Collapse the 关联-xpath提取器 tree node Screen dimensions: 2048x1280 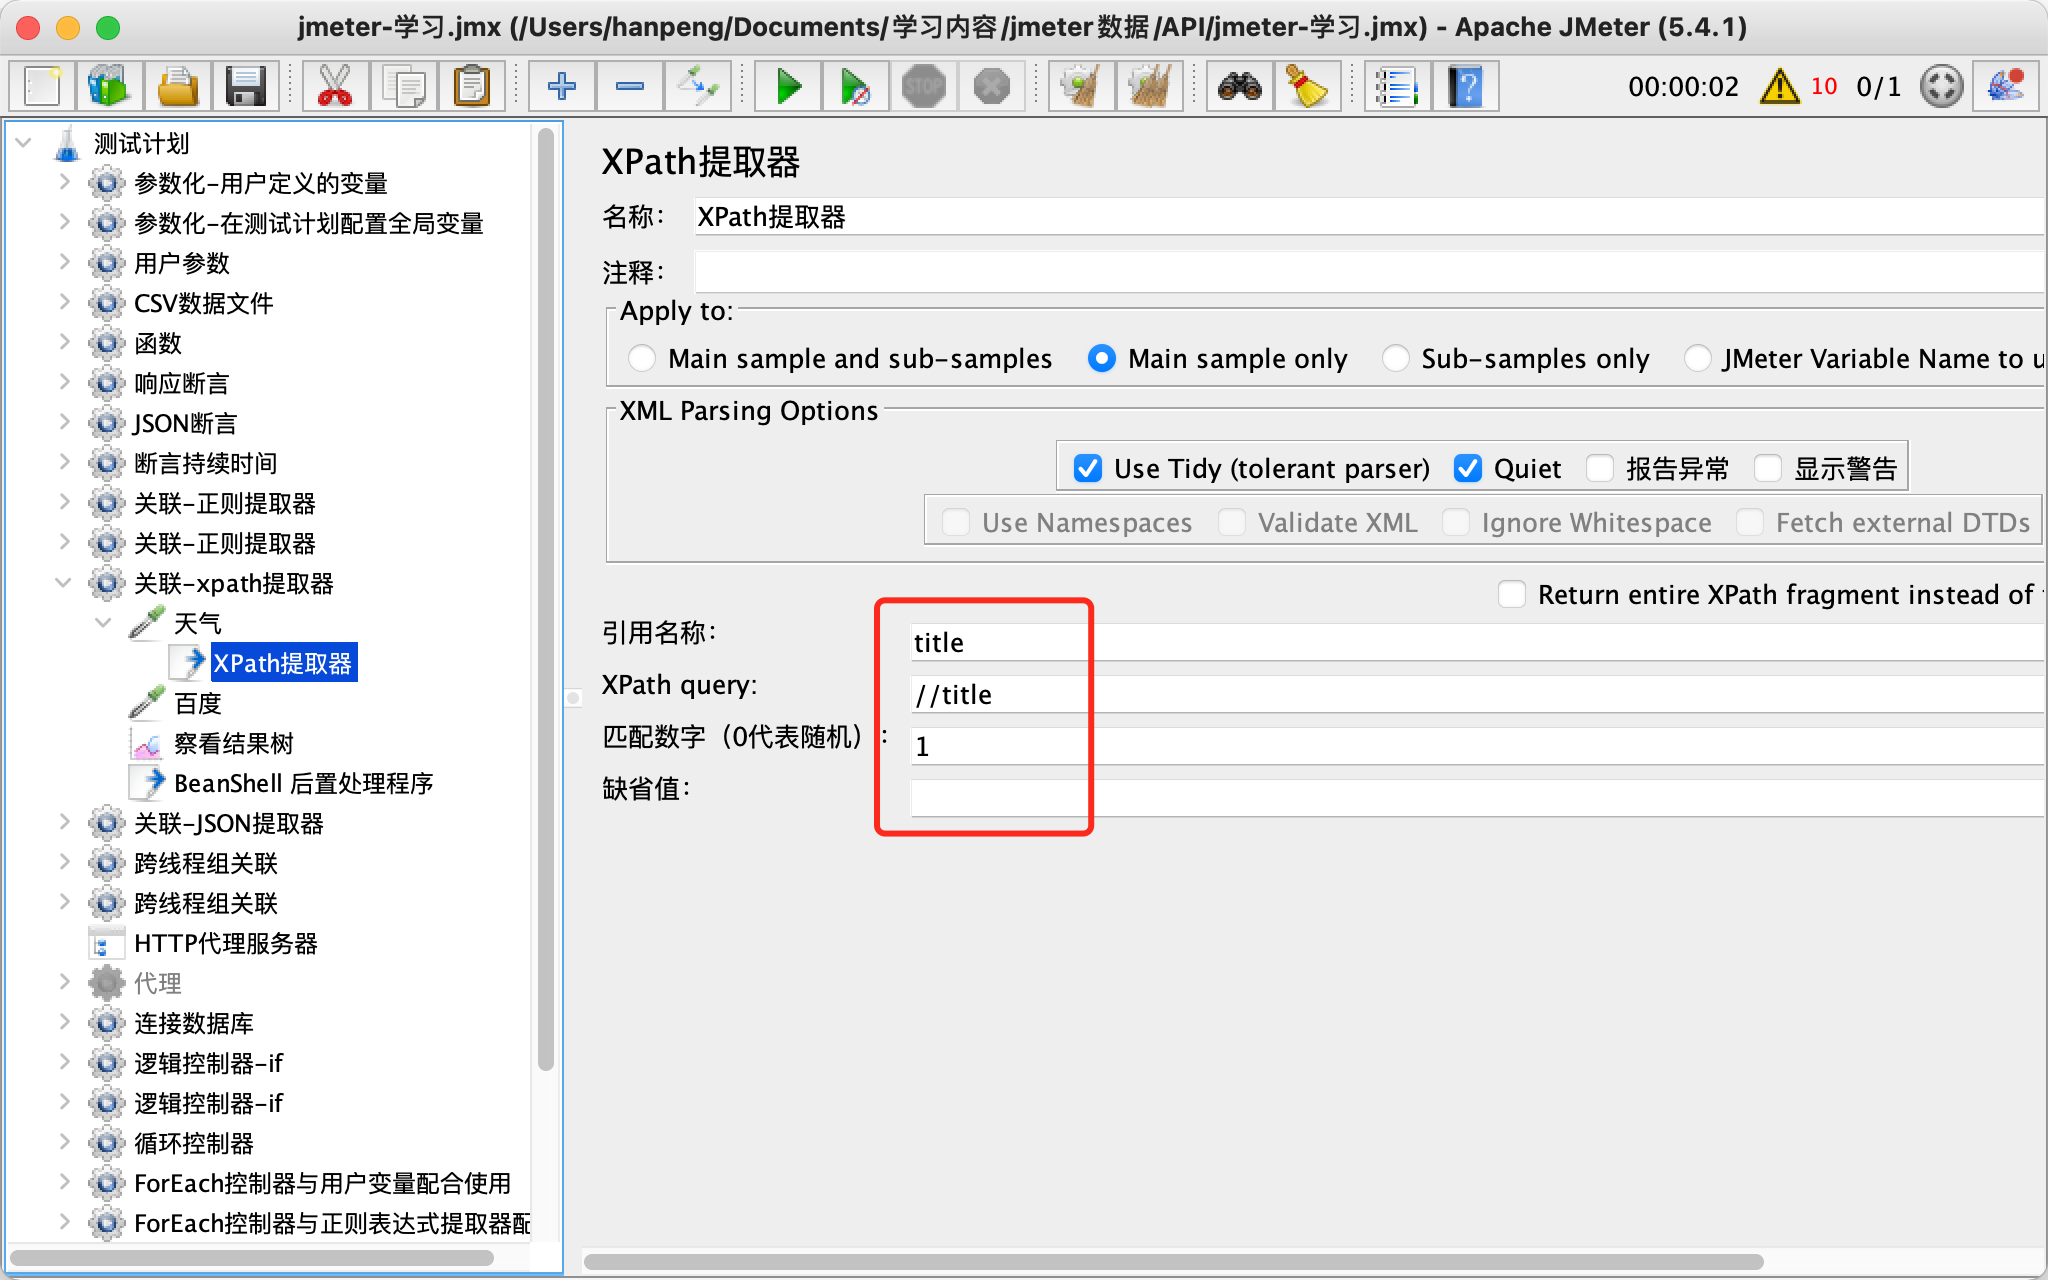pos(63,582)
